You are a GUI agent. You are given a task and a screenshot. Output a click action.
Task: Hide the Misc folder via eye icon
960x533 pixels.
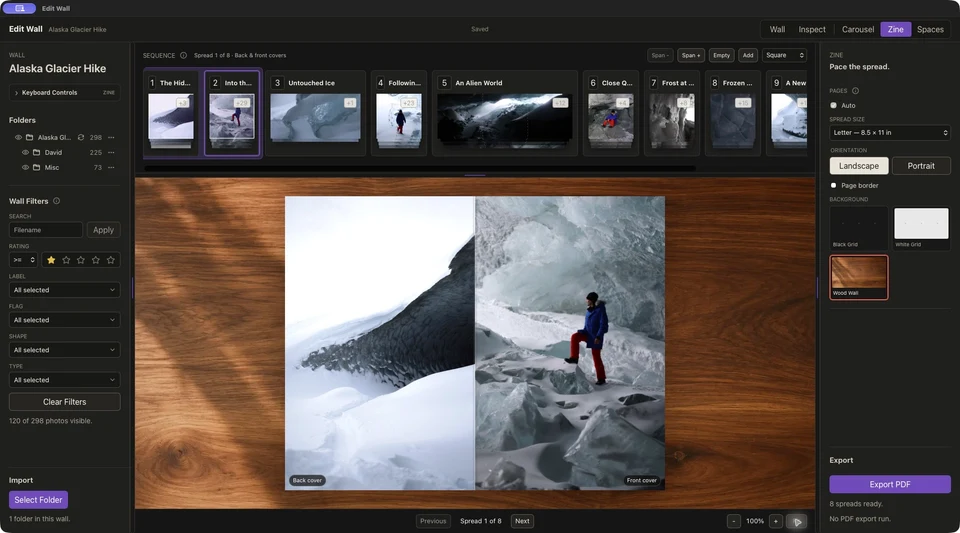pyautogui.click(x=25, y=168)
